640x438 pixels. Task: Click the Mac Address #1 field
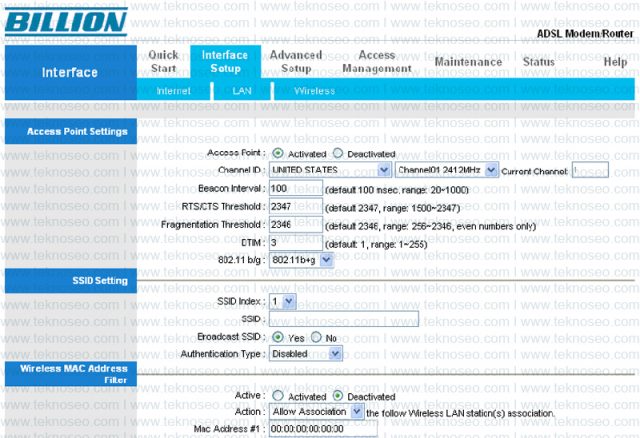point(323,429)
